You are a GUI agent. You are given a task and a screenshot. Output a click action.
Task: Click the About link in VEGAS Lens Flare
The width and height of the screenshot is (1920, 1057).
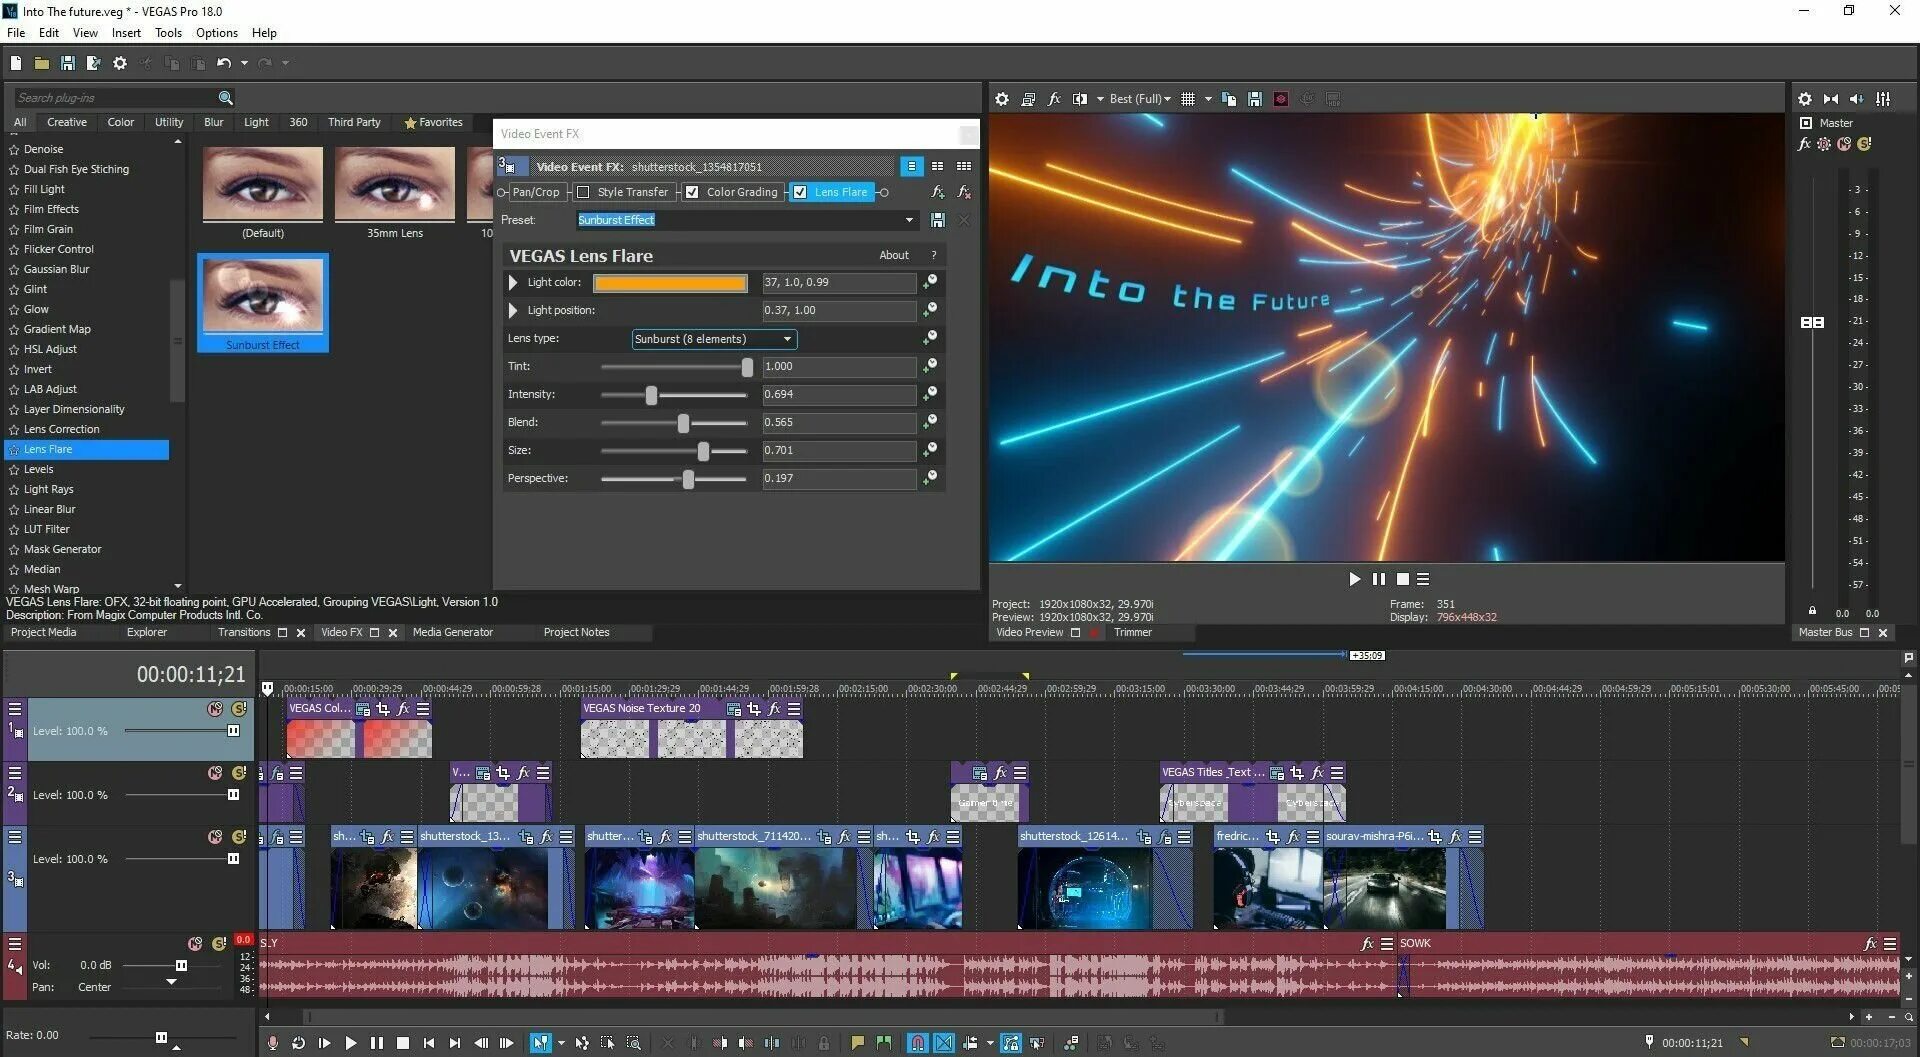click(x=893, y=255)
